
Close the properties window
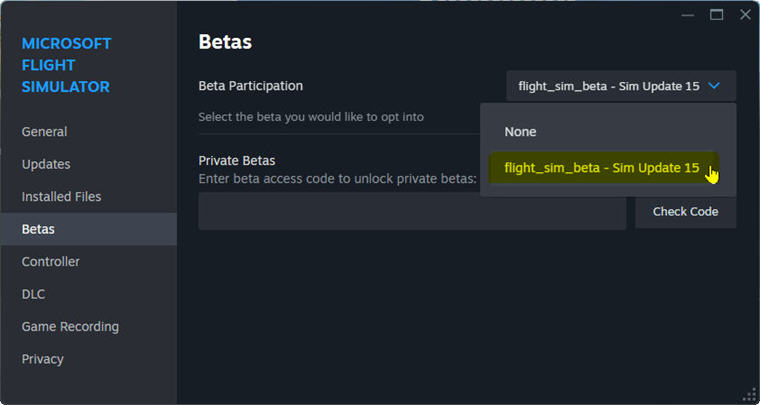pos(744,15)
